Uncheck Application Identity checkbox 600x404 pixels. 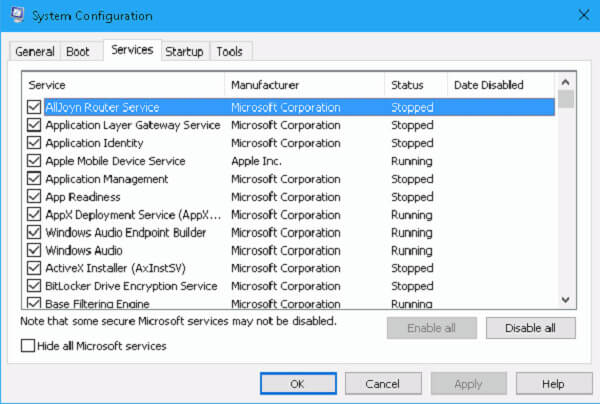coord(34,143)
